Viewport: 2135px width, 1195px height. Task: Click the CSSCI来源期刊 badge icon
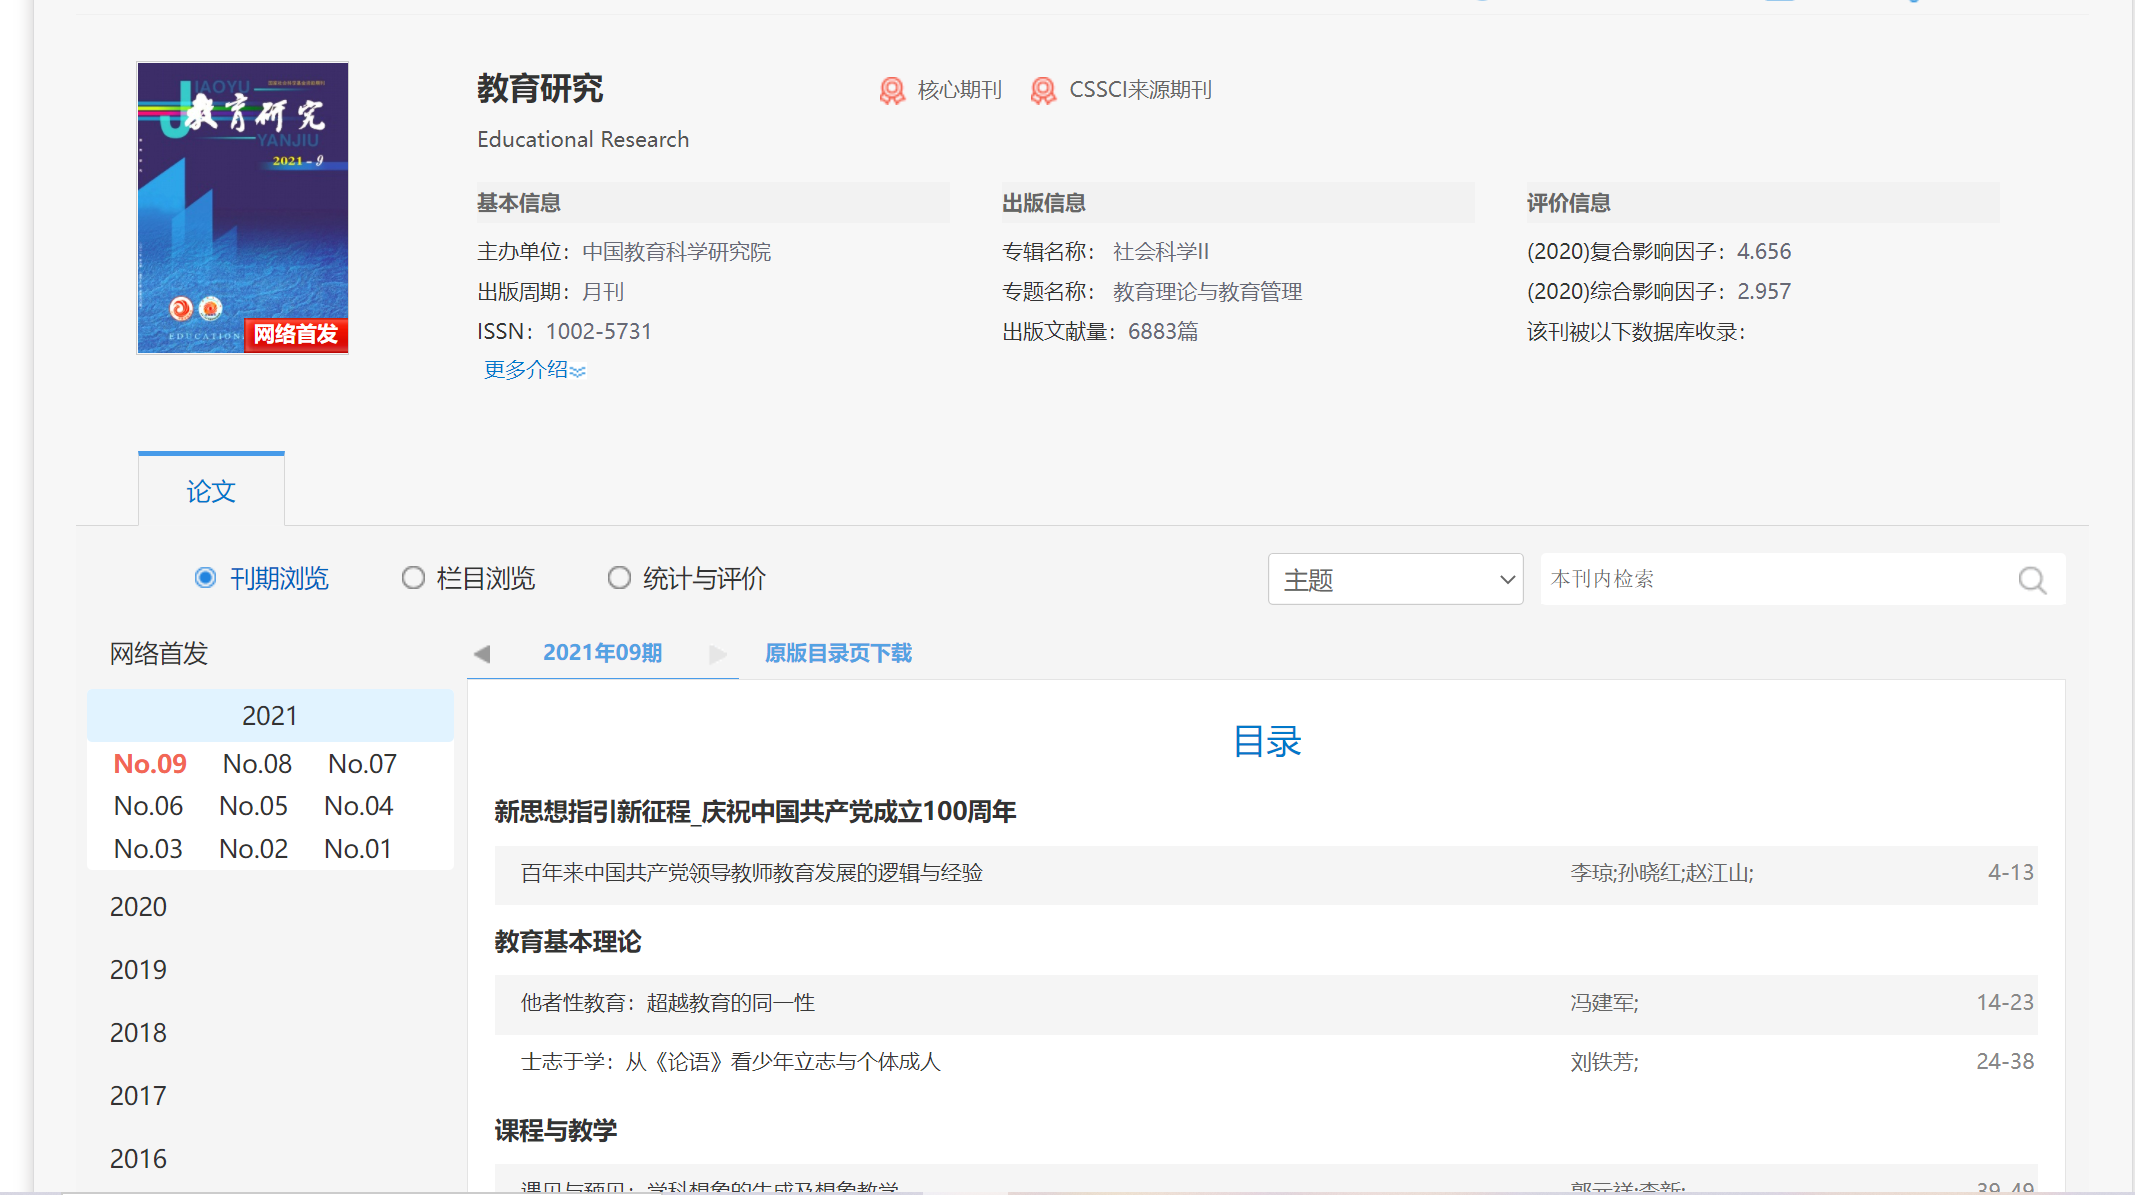(x=1043, y=91)
